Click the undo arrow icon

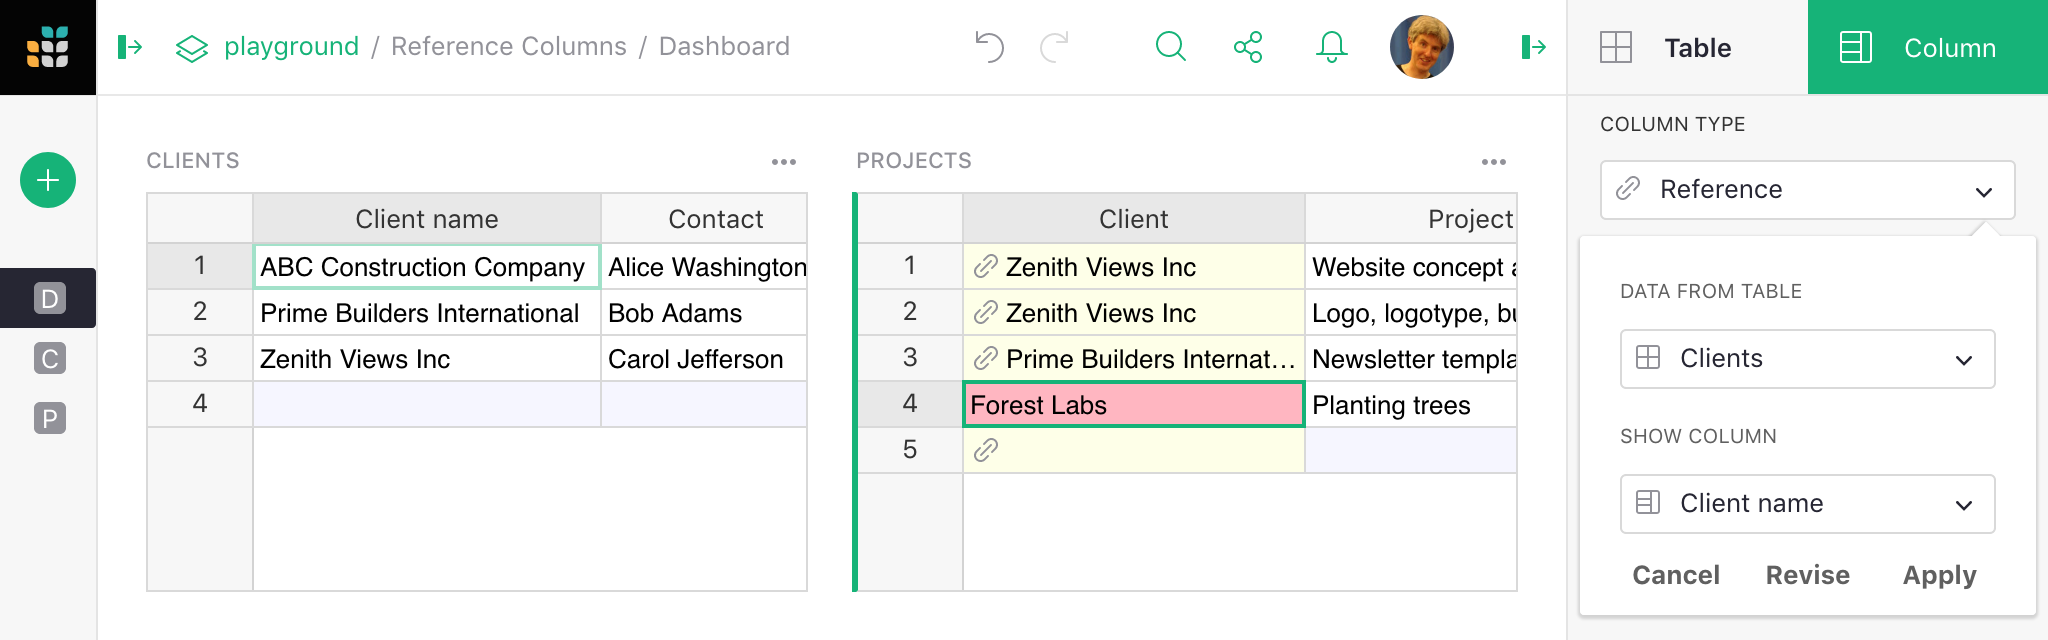coord(989,46)
